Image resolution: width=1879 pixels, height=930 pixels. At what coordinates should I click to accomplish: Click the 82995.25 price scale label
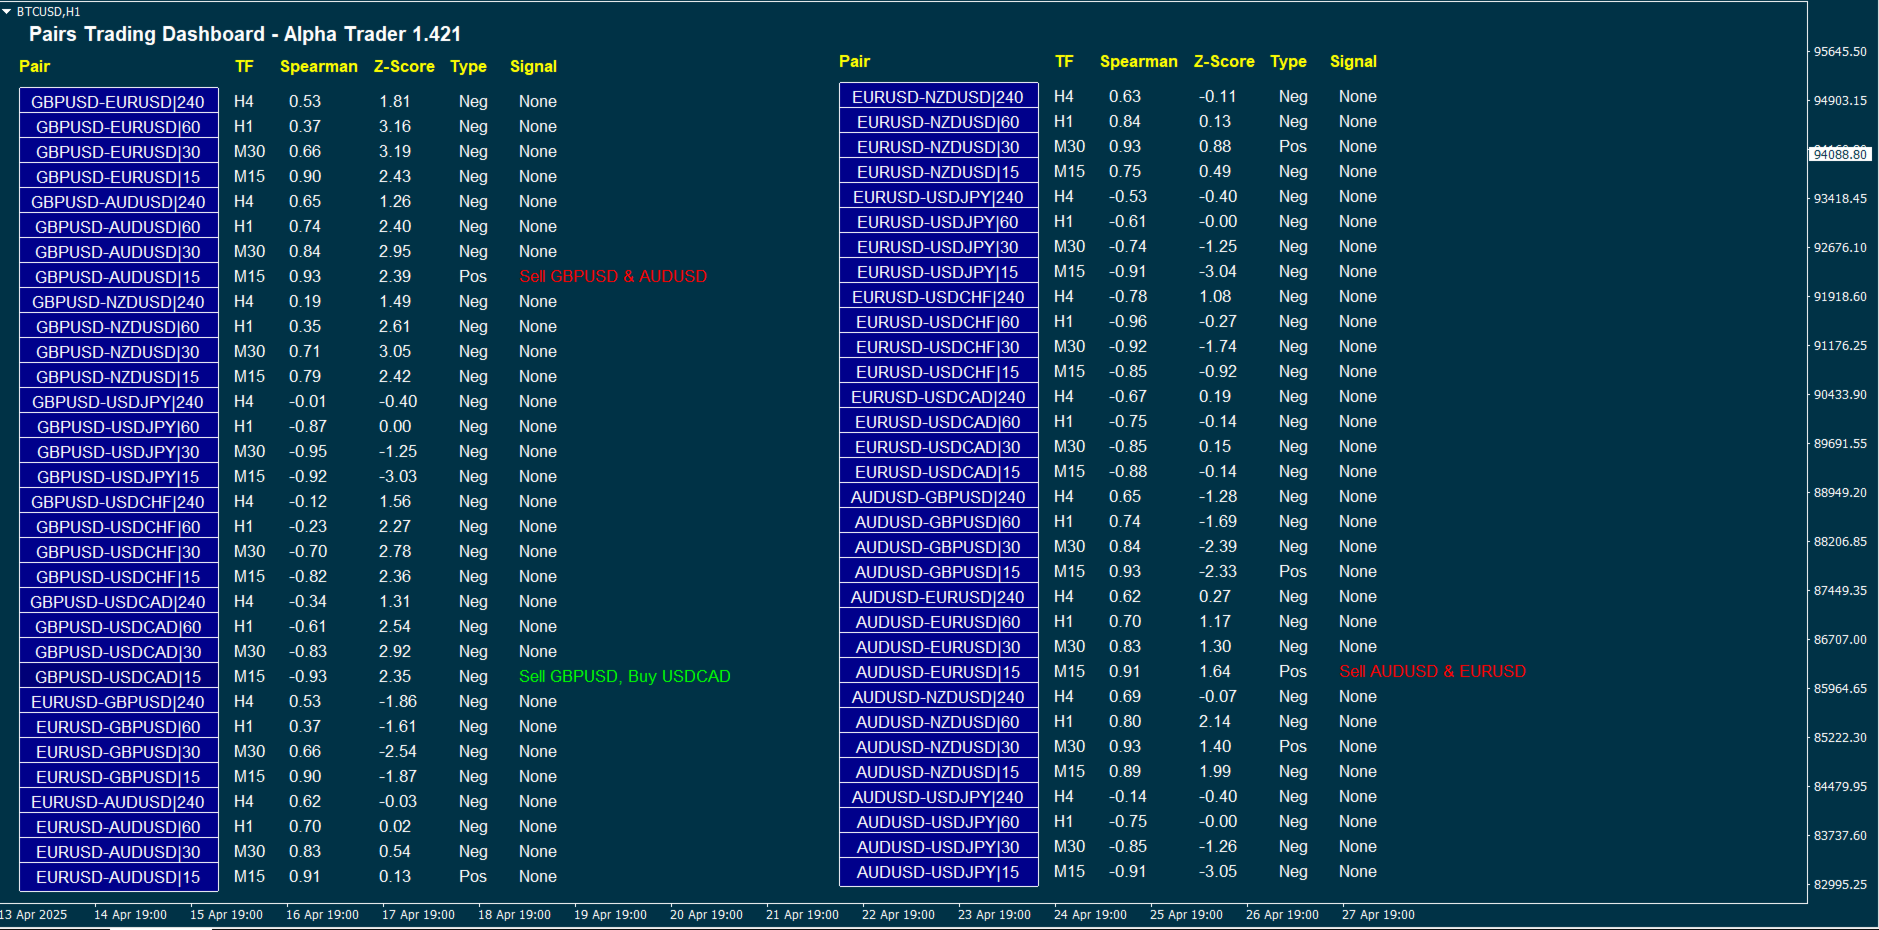pyautogui.click(x=1840, y=885)
